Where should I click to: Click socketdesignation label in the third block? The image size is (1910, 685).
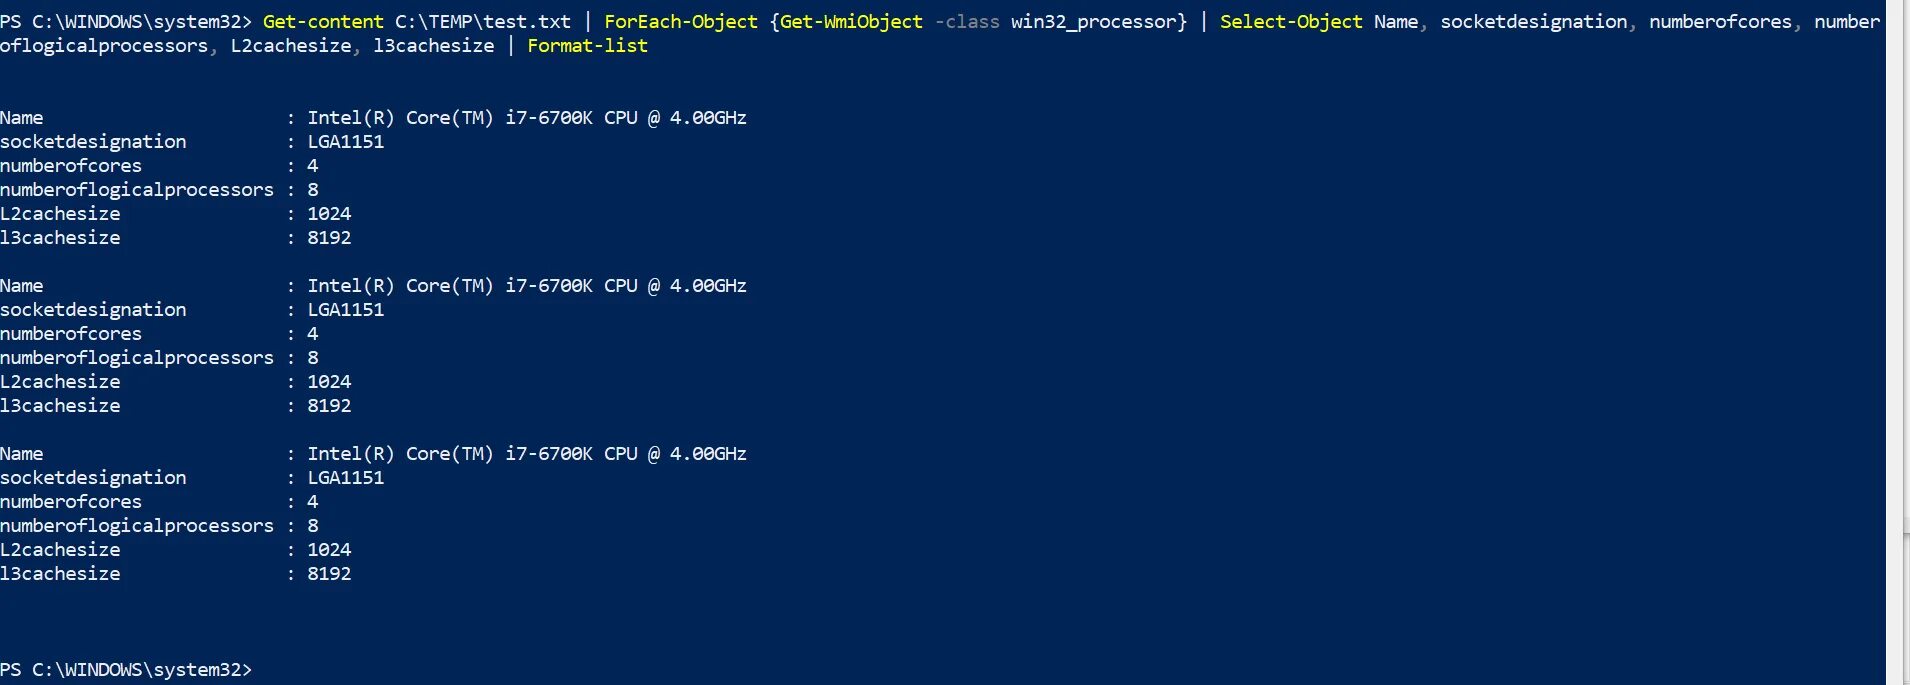pos(93,477)
